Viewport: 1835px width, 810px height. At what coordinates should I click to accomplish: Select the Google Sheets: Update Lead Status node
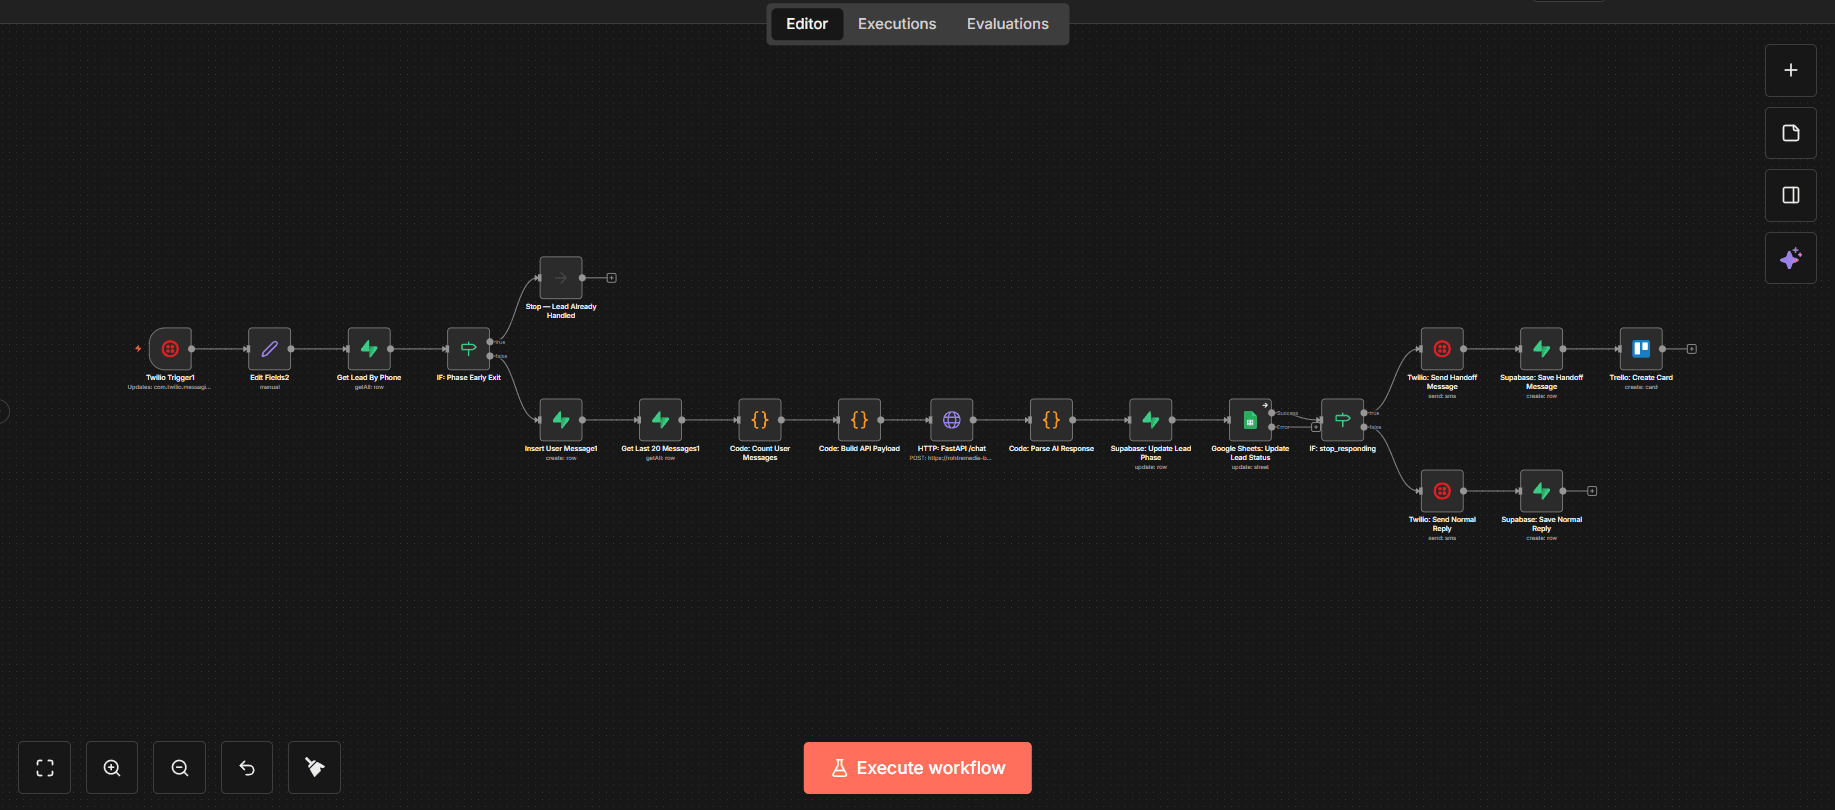1250,420
